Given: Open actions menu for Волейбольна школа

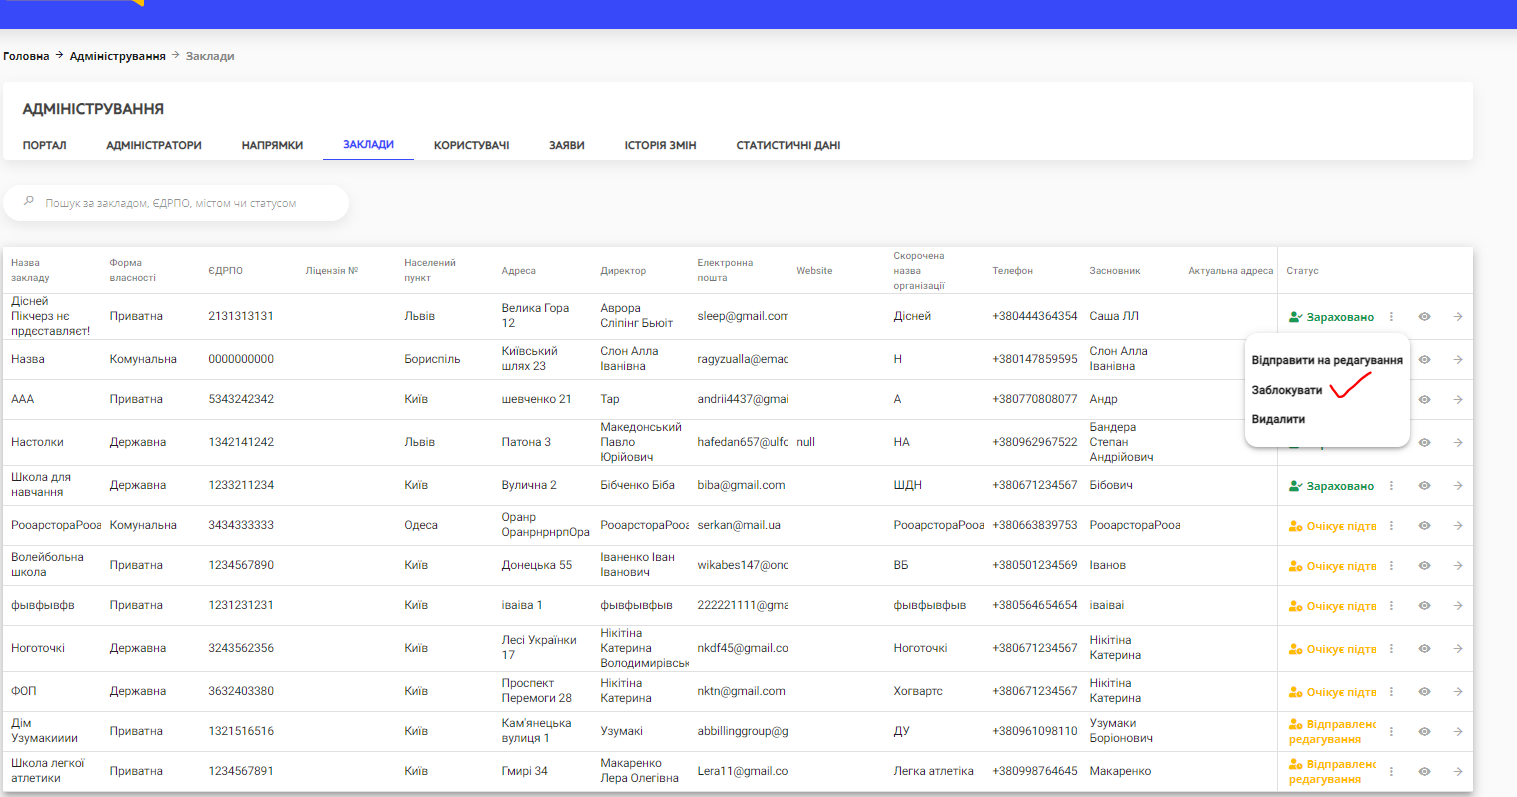Looking at the screenshot, I should 1391,565.
